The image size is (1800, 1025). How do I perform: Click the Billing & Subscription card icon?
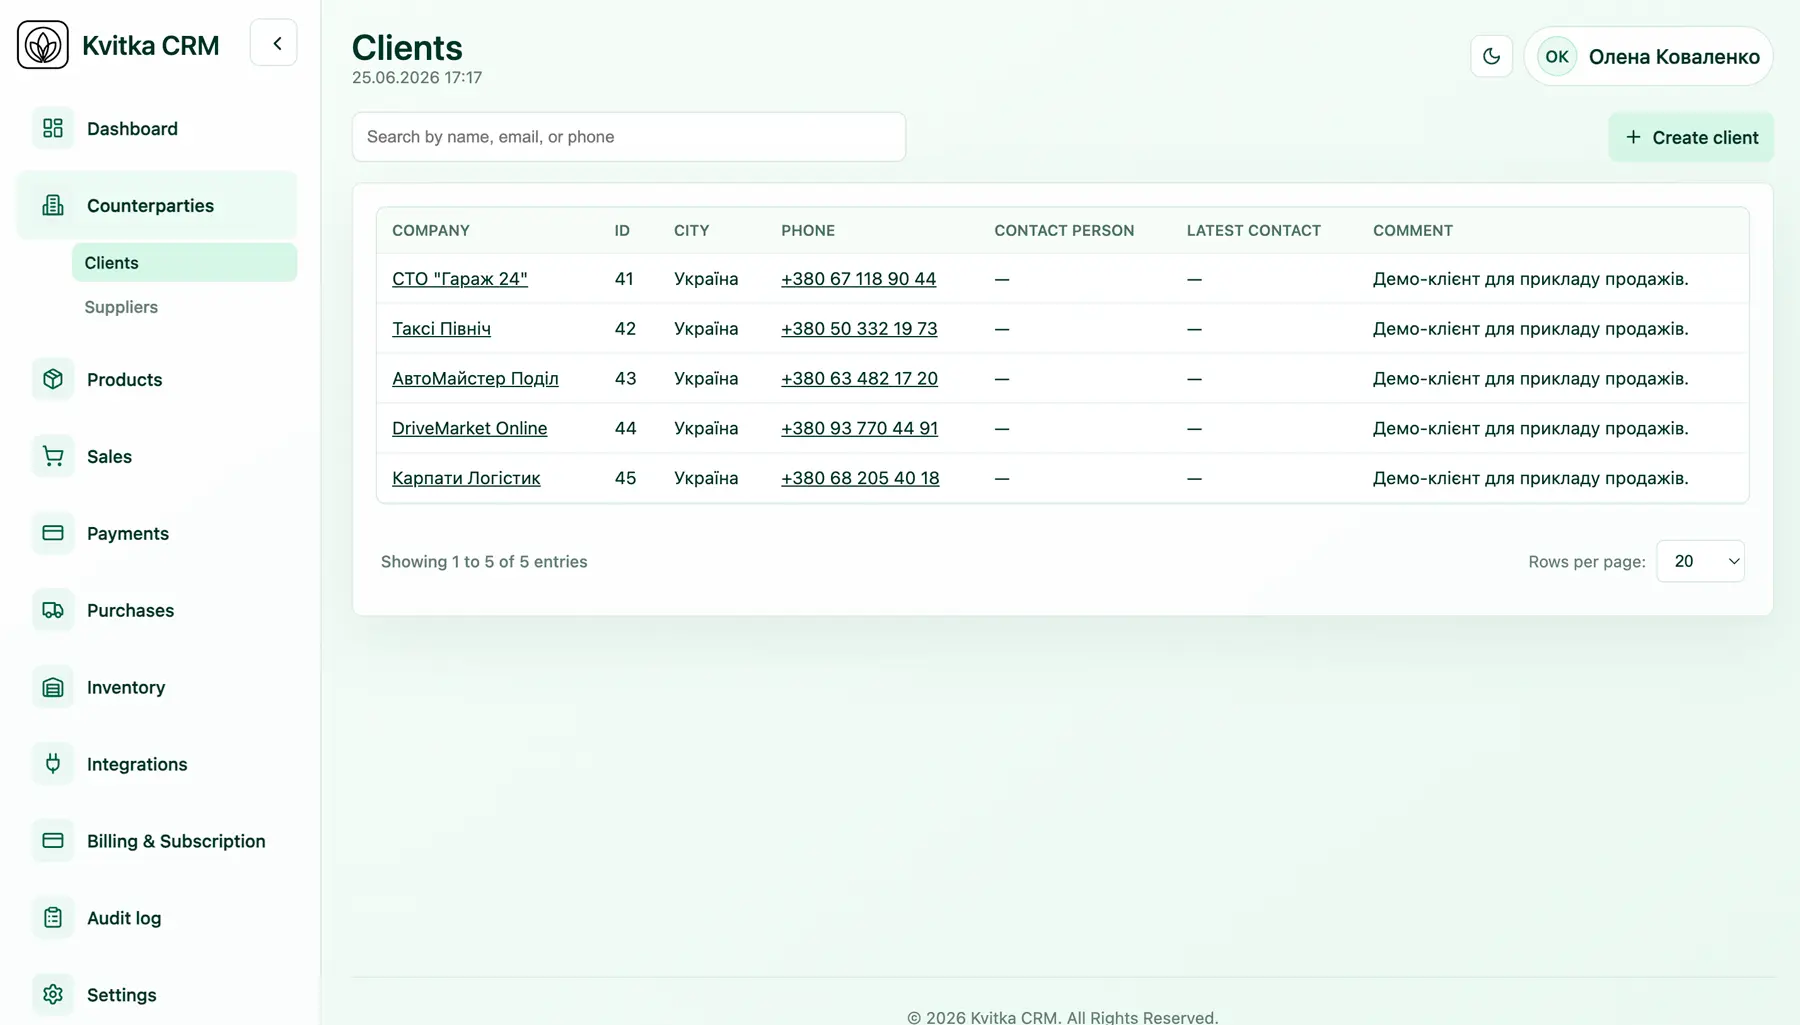[x=53, y=841]
